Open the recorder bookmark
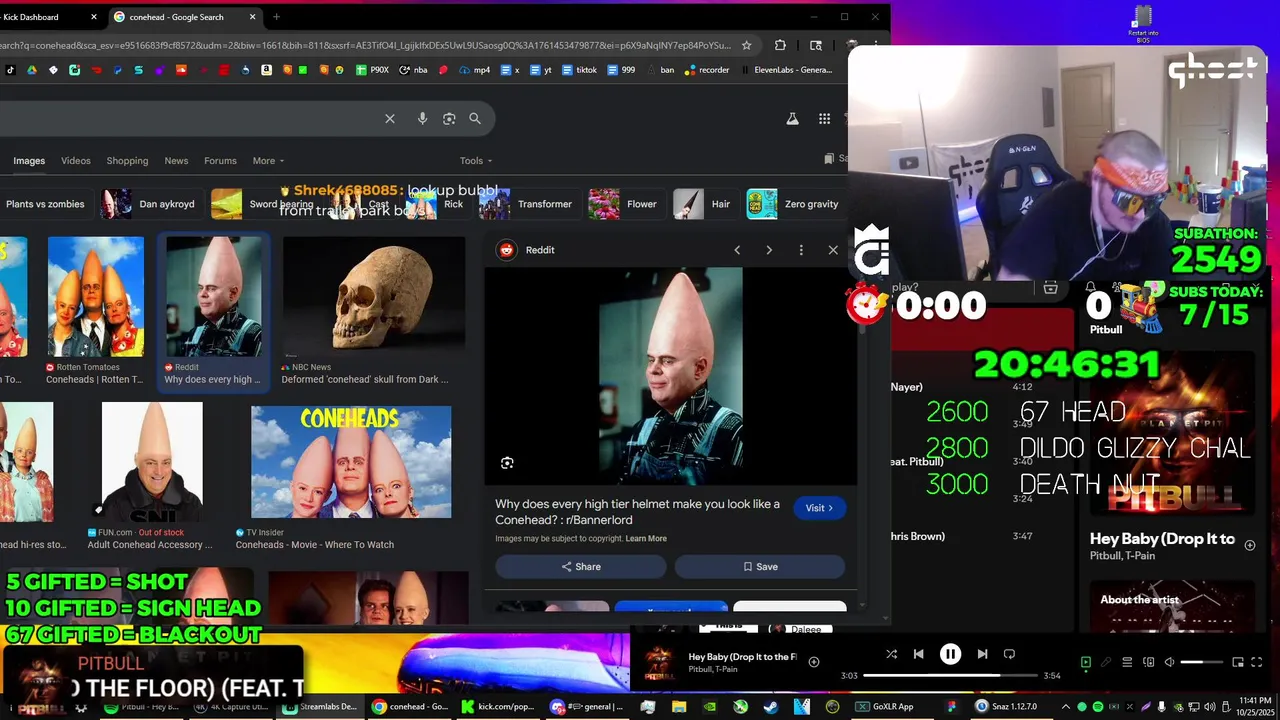The width and height of the screenshot is (1280, 720). point(707,70)
